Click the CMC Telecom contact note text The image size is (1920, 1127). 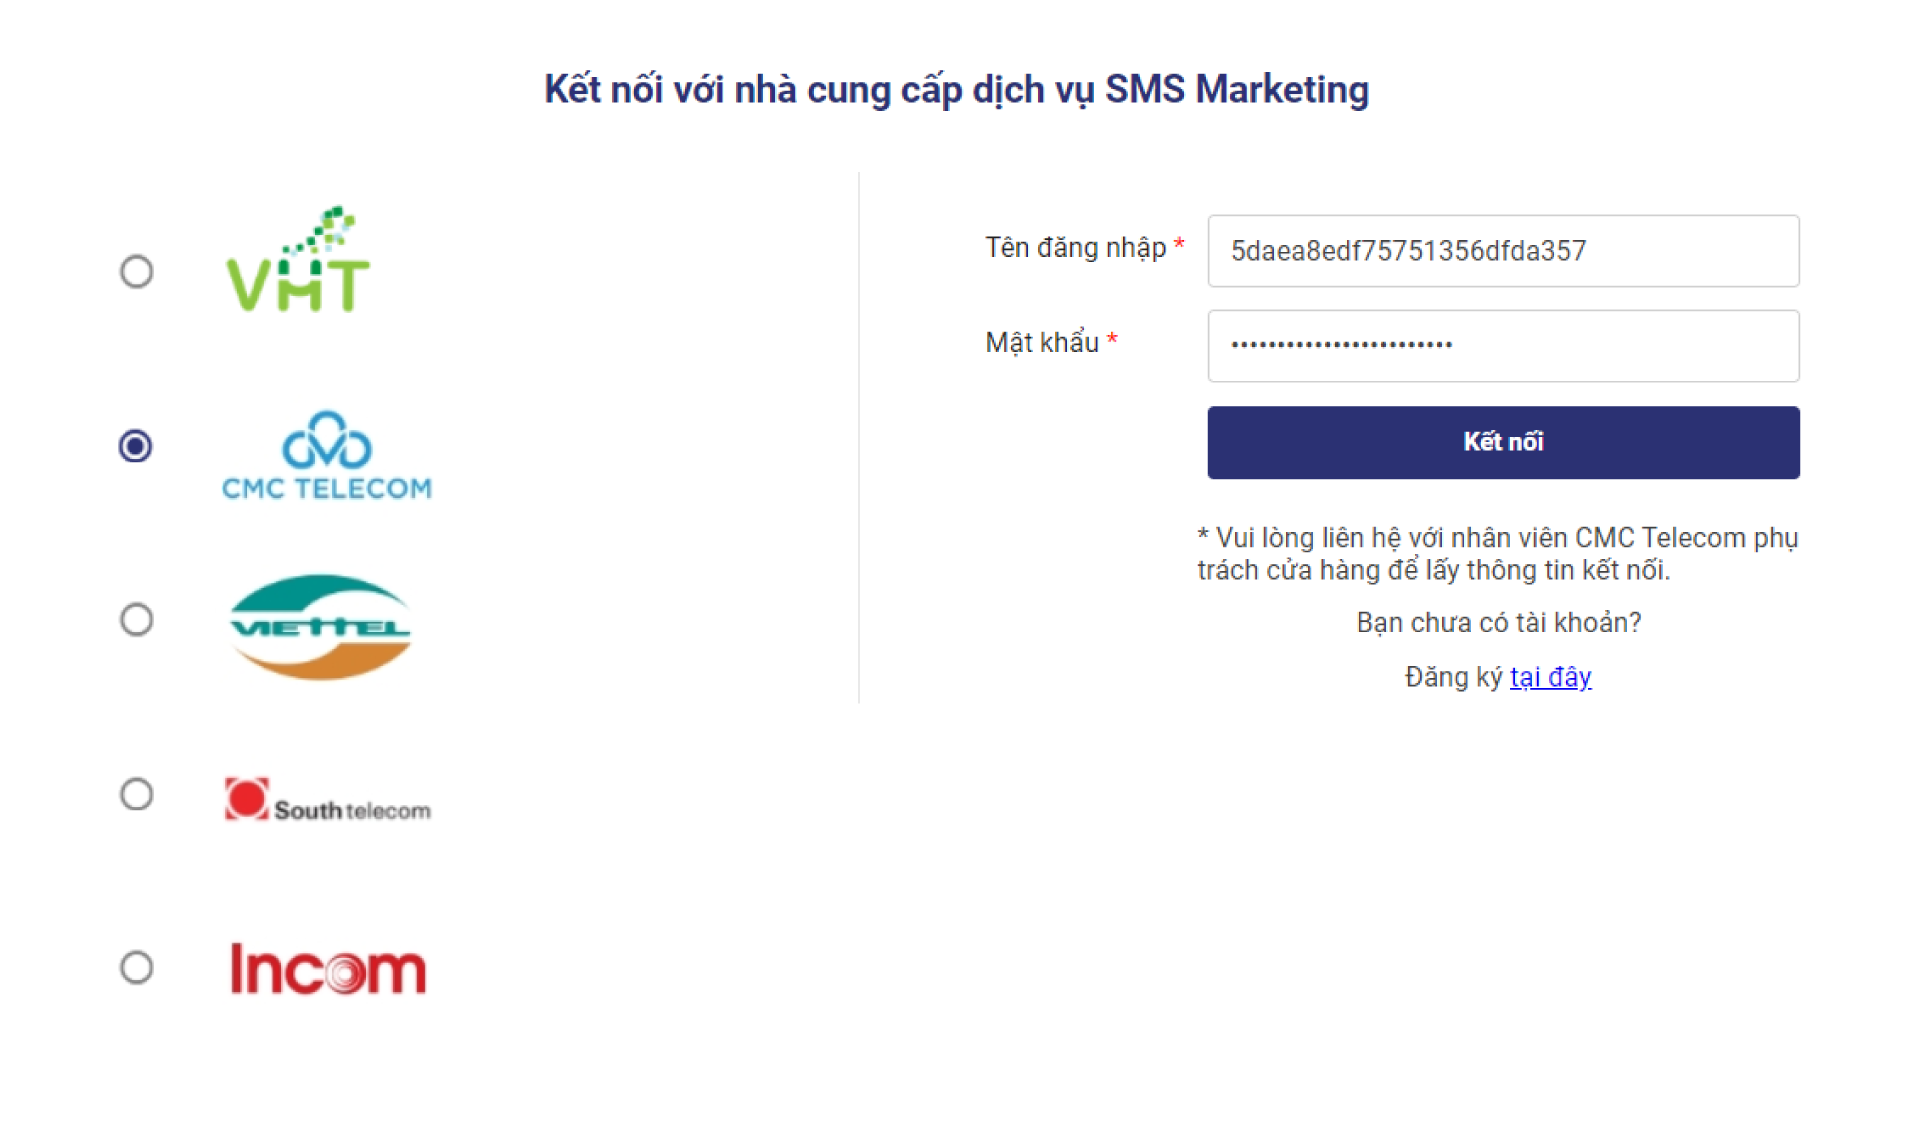1497,554
